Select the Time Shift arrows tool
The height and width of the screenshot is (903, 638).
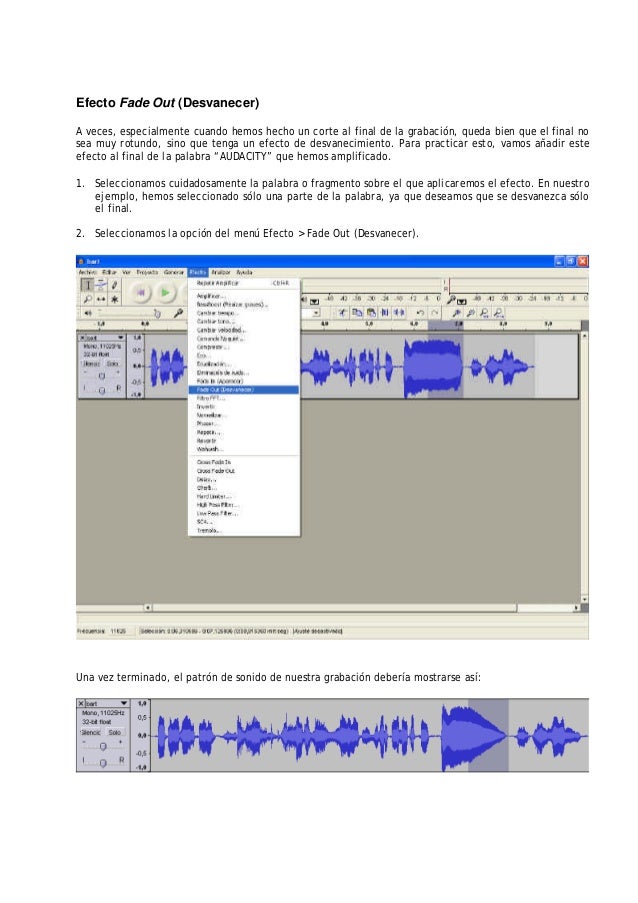(x=101, y=299)
